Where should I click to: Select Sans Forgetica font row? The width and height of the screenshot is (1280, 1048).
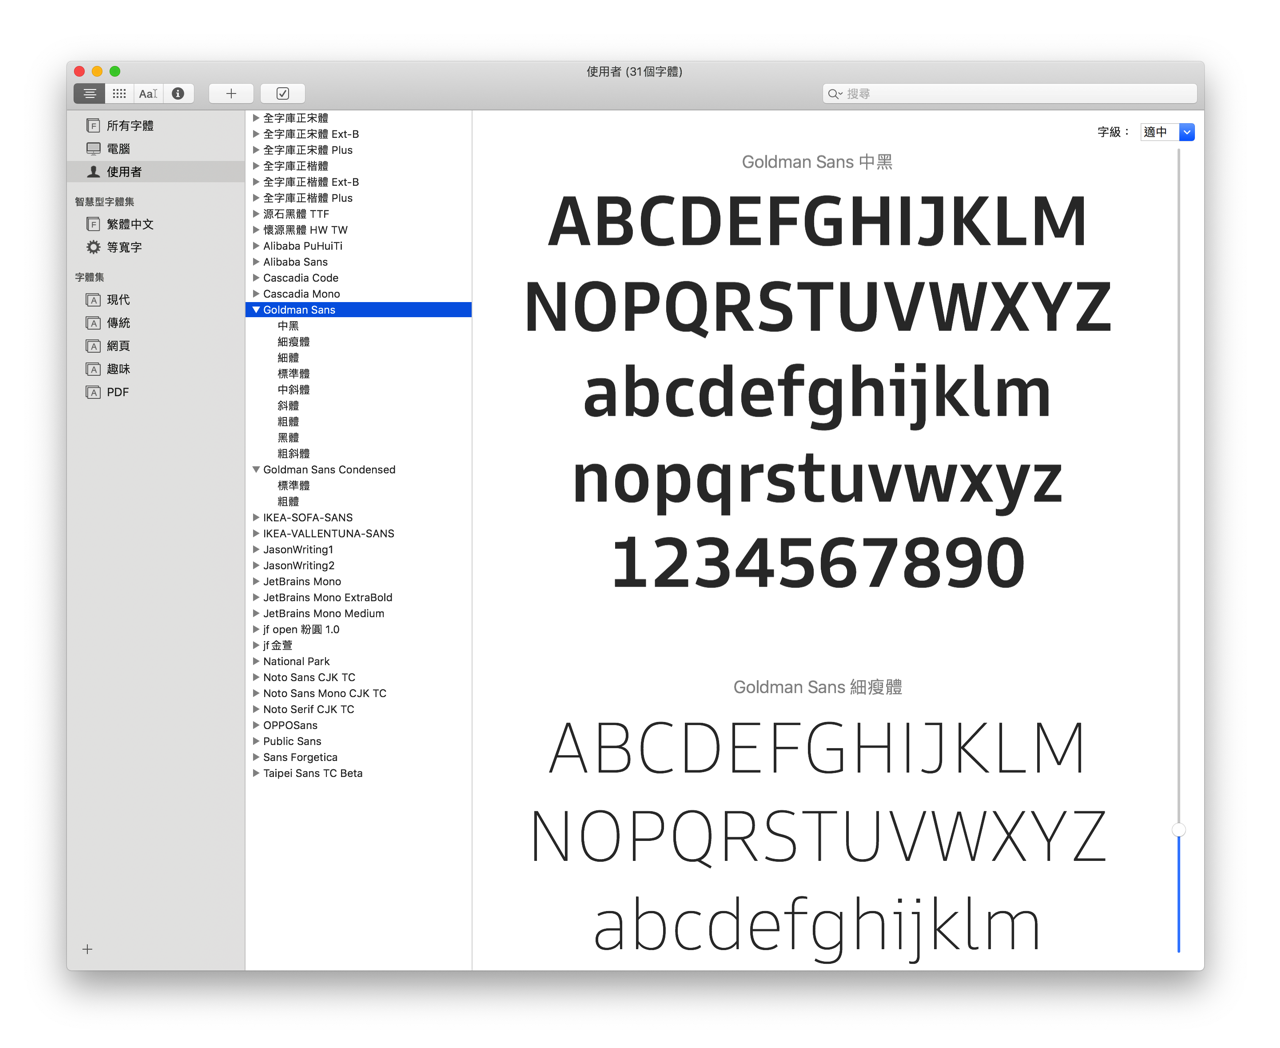pyautogui.click(x=359, y=758)
